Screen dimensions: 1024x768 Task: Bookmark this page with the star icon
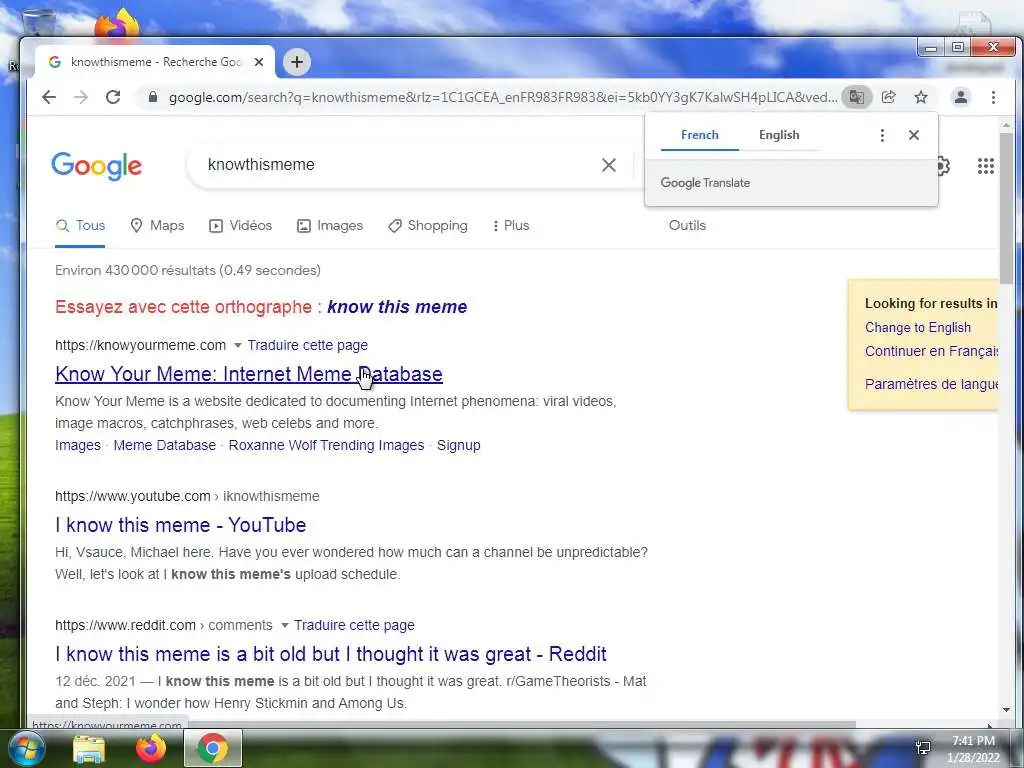pos(921,97)
